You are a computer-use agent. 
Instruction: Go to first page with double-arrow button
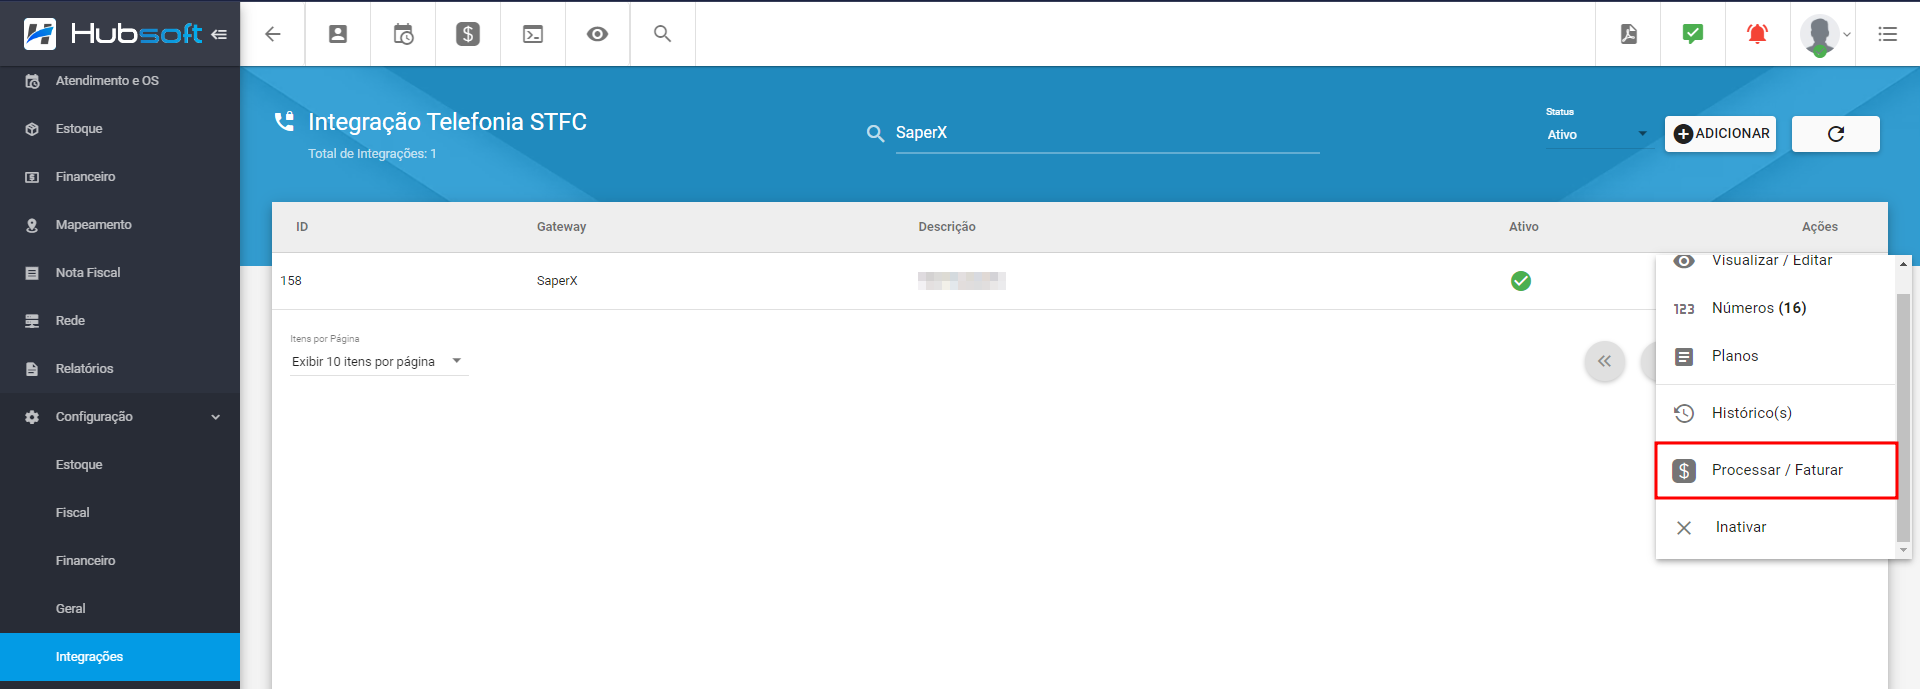click(1605, 361)
